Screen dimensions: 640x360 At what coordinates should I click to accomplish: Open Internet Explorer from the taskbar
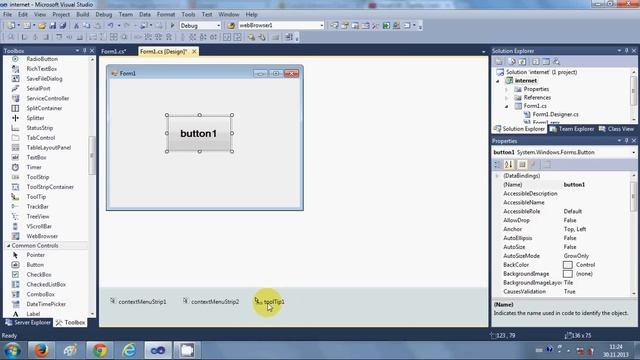[129, 350]
